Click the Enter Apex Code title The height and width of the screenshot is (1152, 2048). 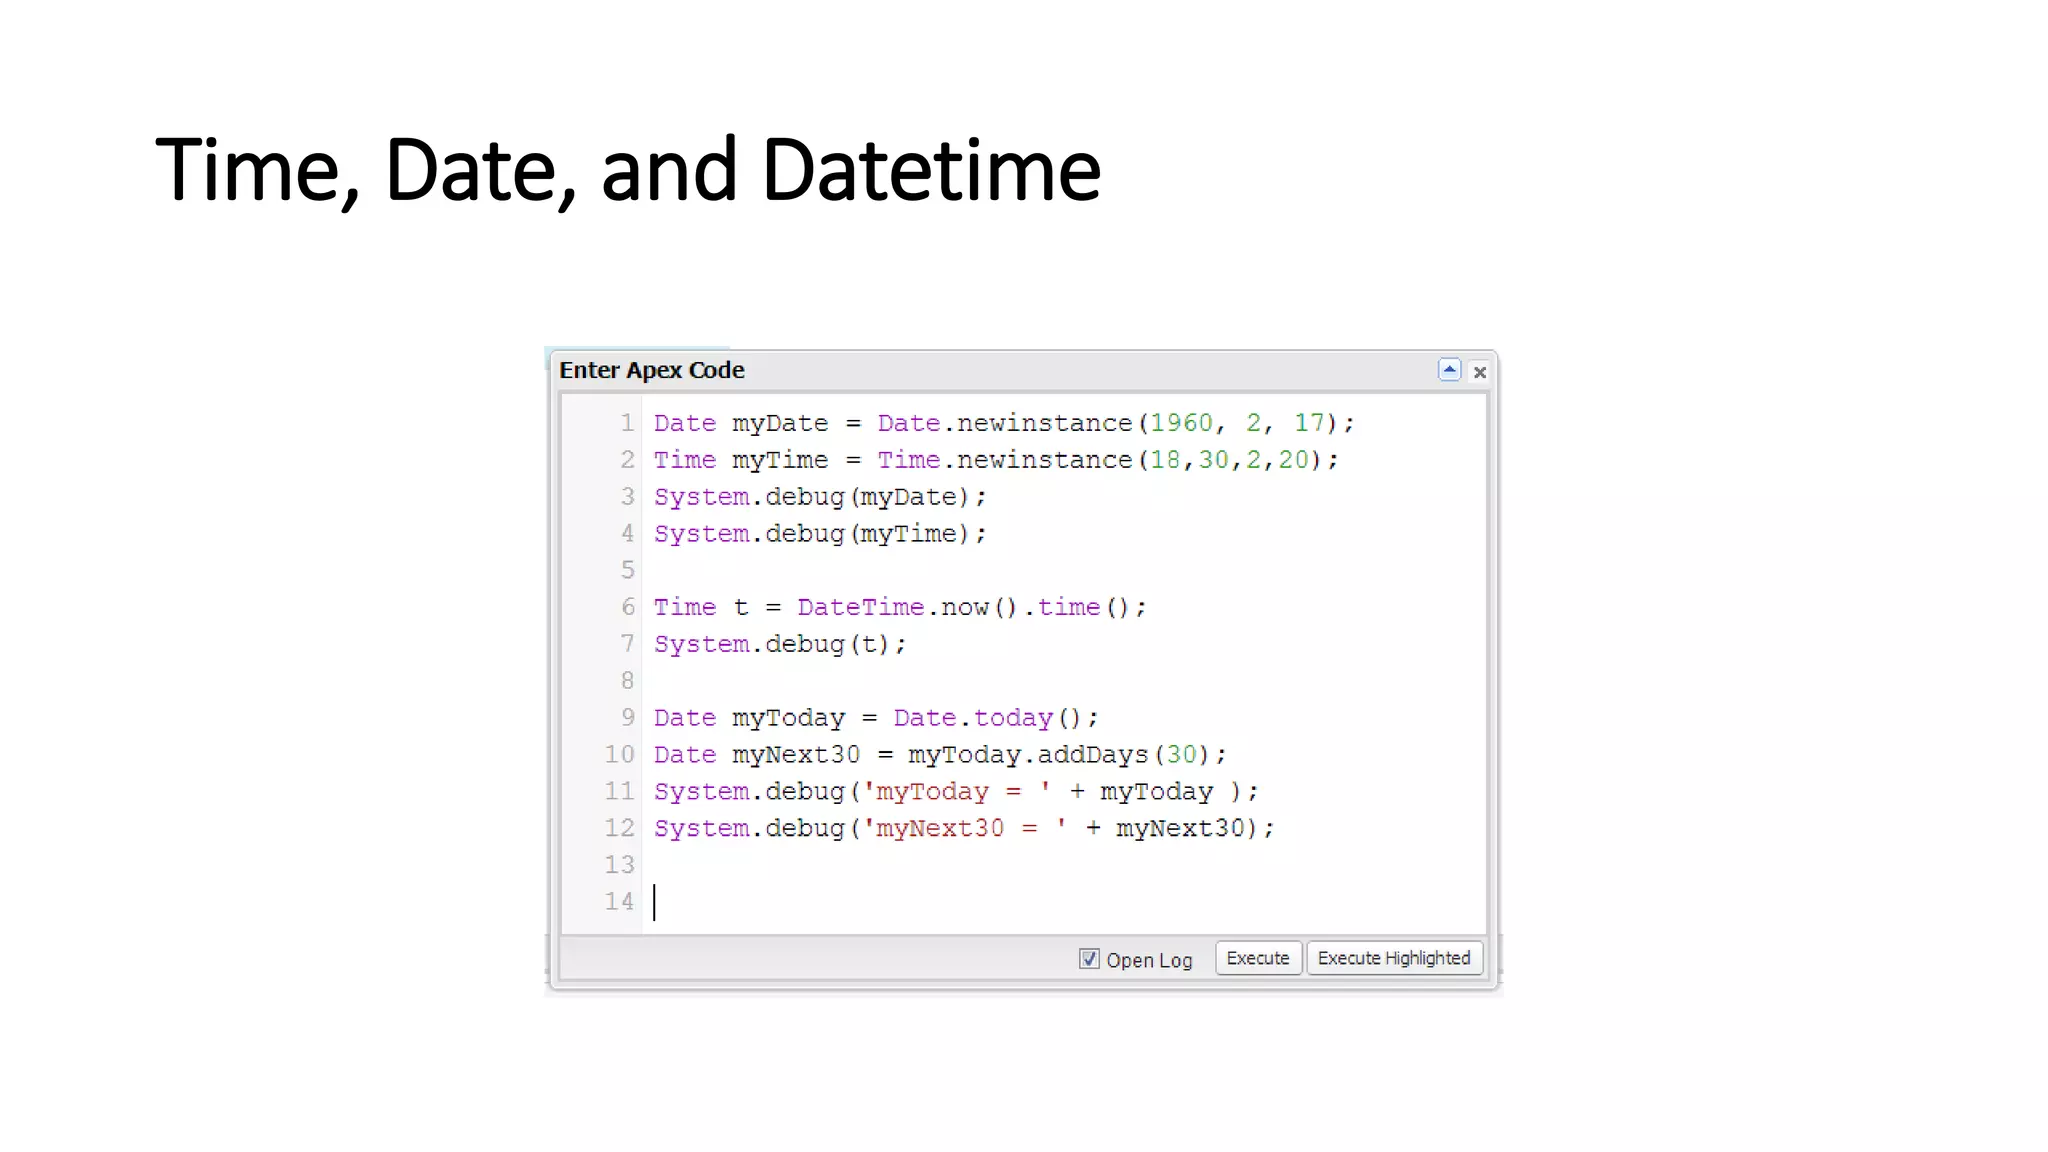[x=652, y=370]
